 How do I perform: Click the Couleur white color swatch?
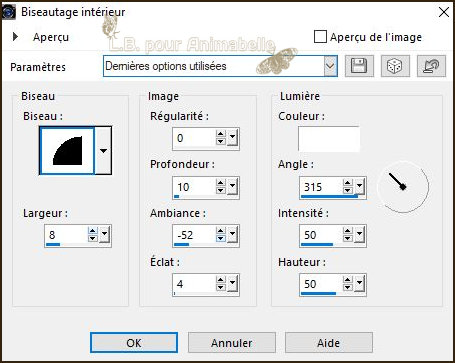click(x=329, y=139)
